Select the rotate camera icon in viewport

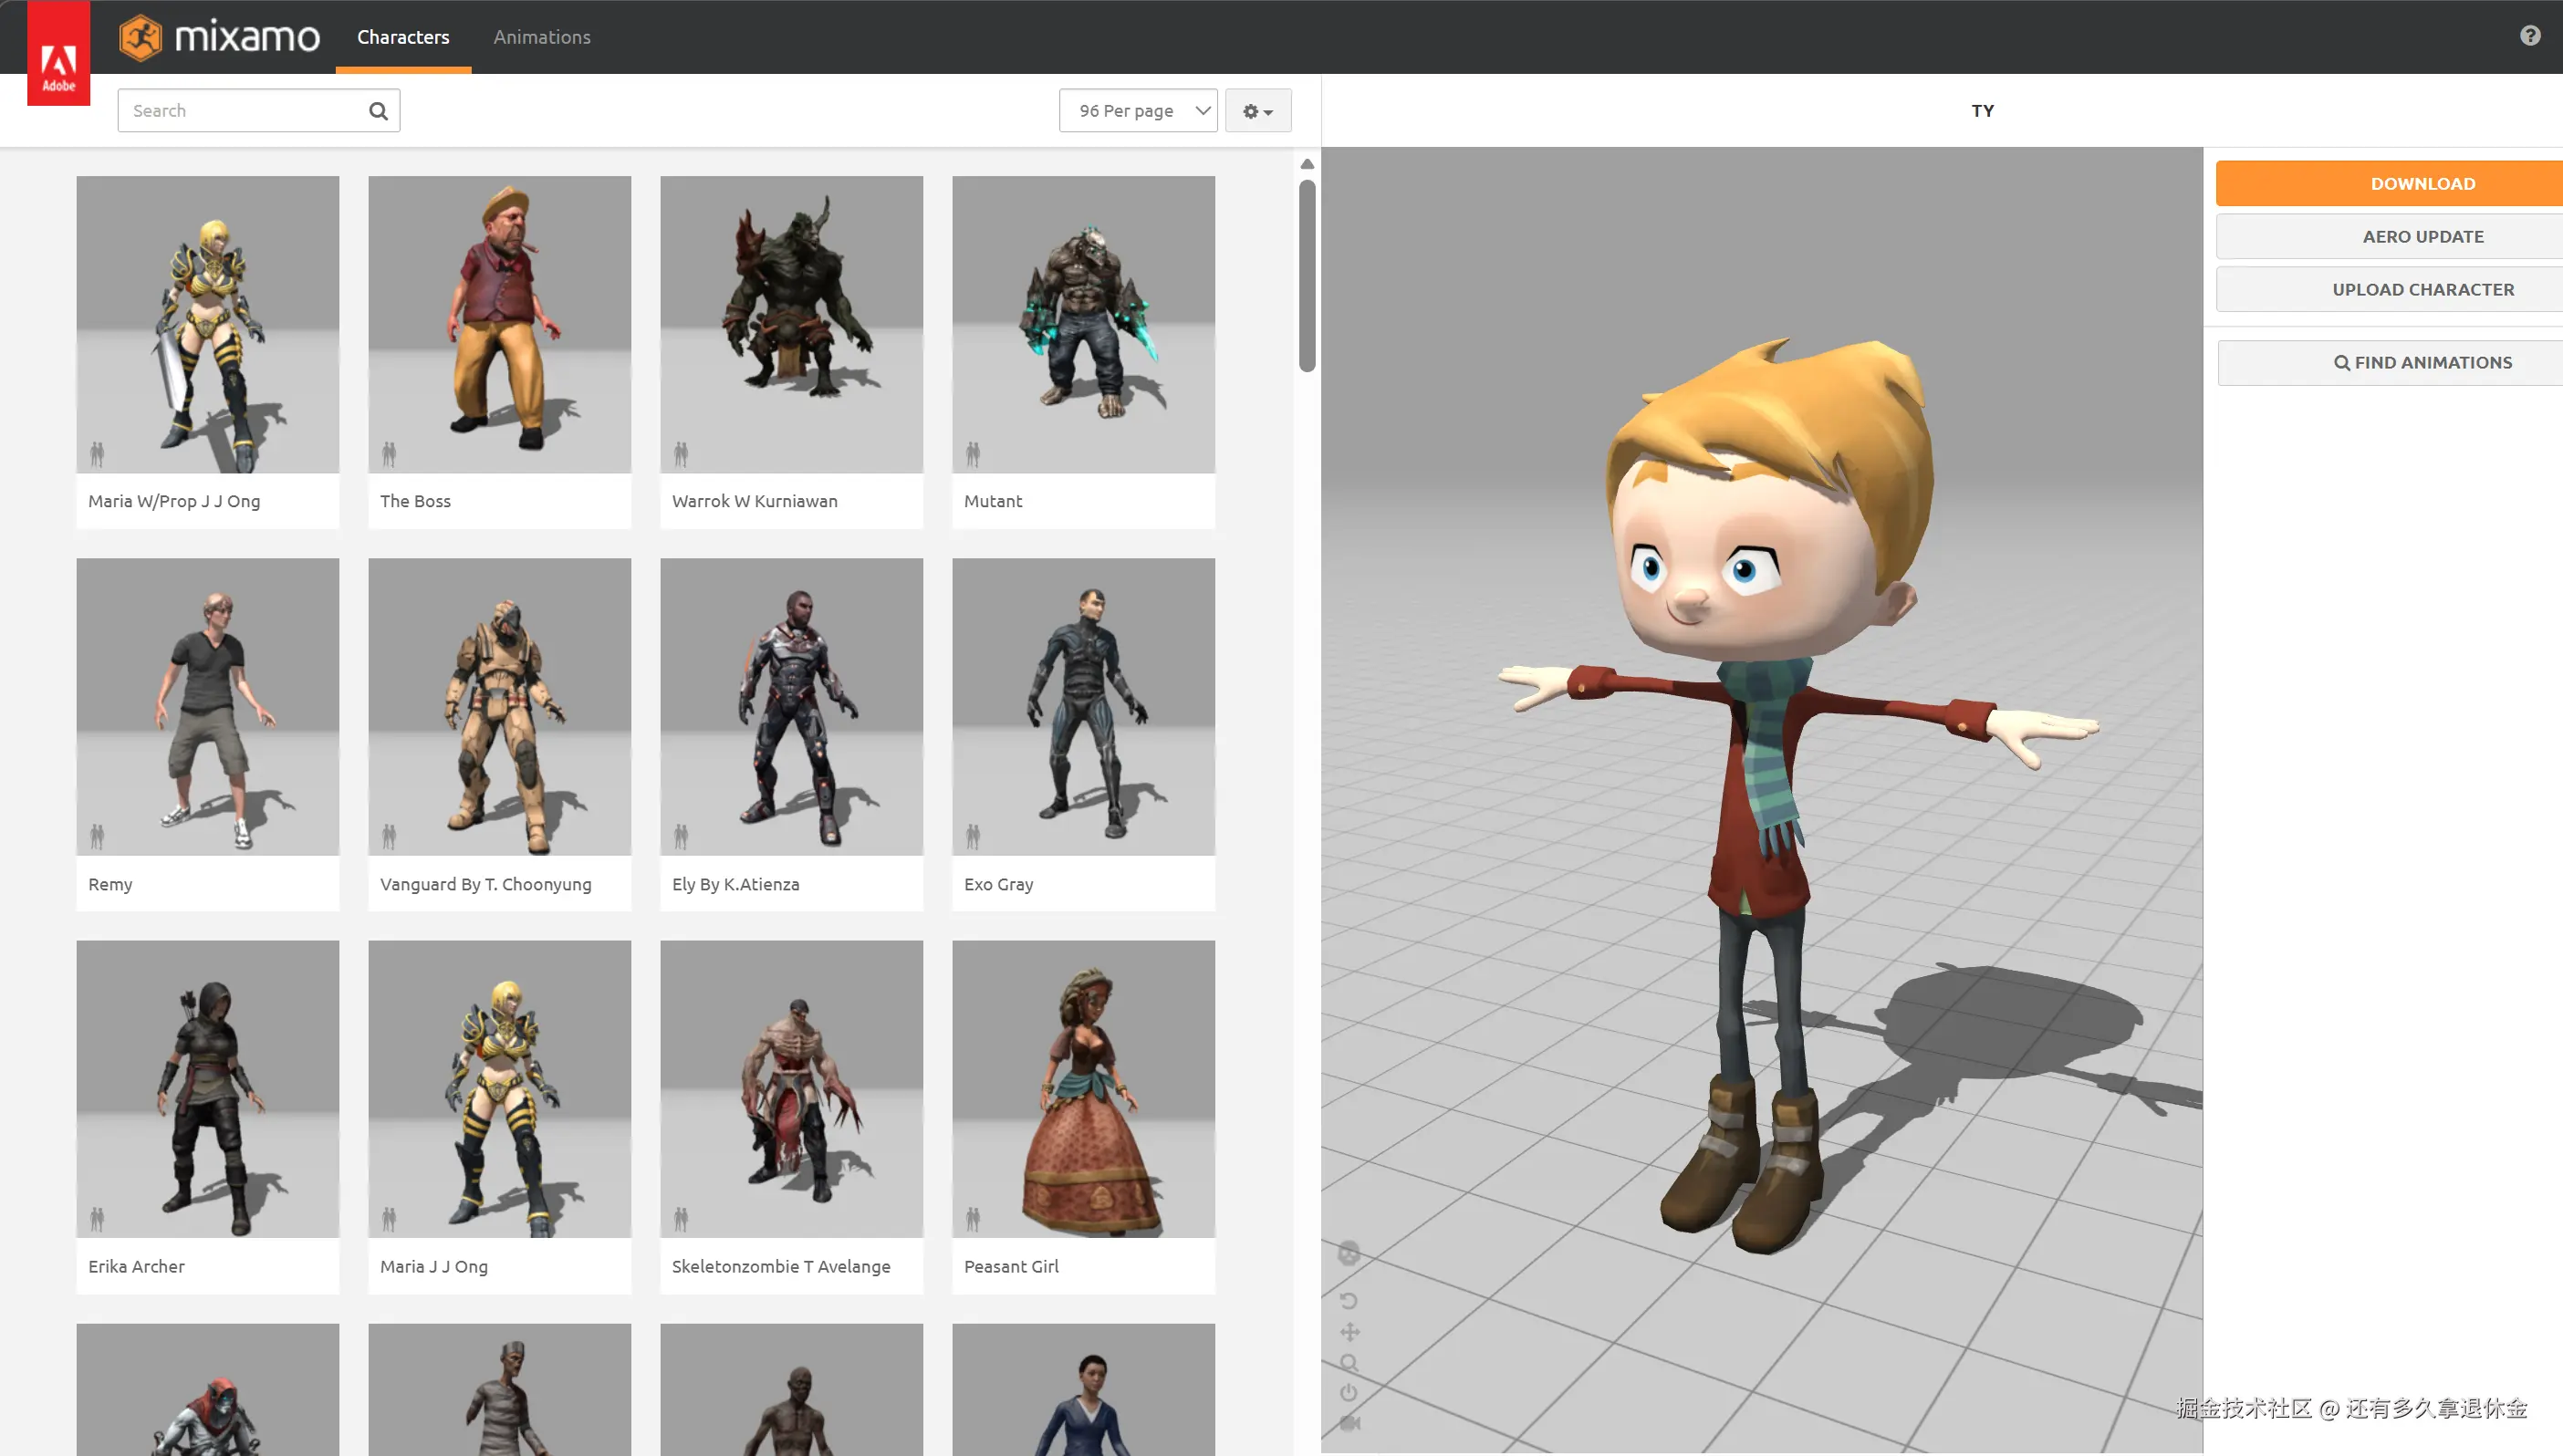coord(1349,1301)
